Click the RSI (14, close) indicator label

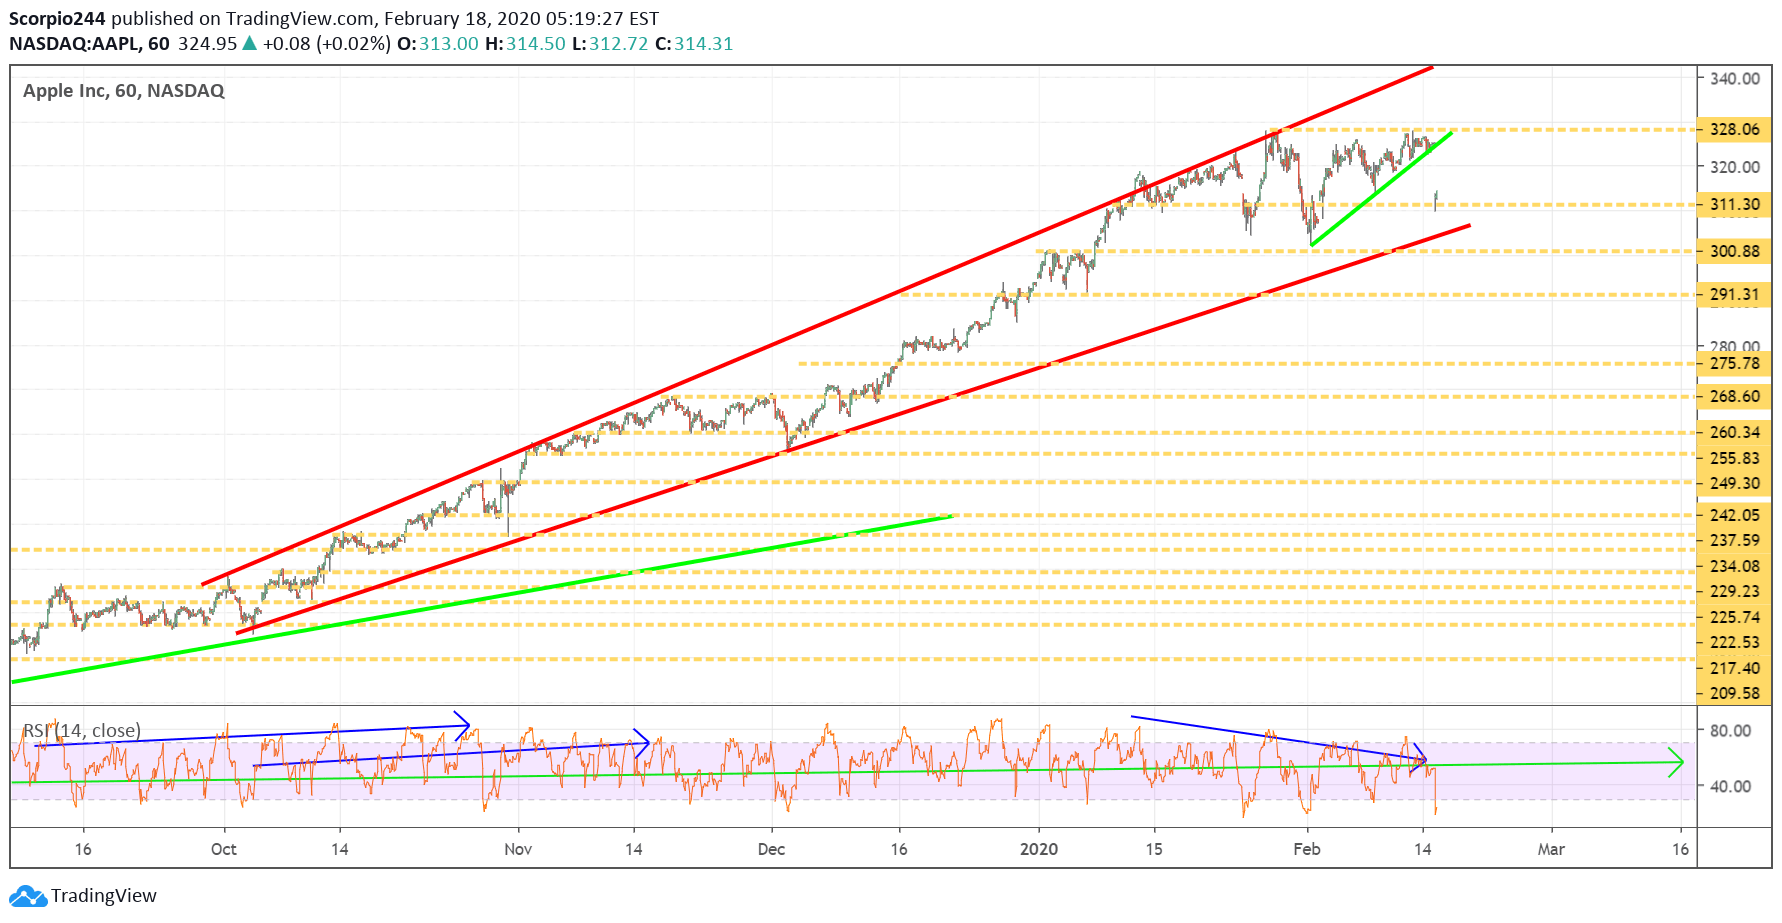point(82,730)
